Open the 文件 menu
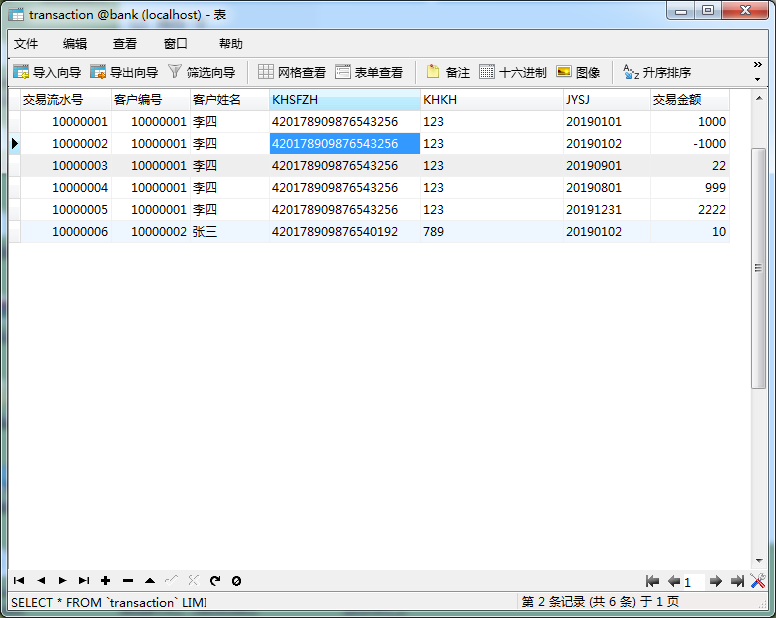The height and width of the screenshot is (618, 776). click(26, 44)
